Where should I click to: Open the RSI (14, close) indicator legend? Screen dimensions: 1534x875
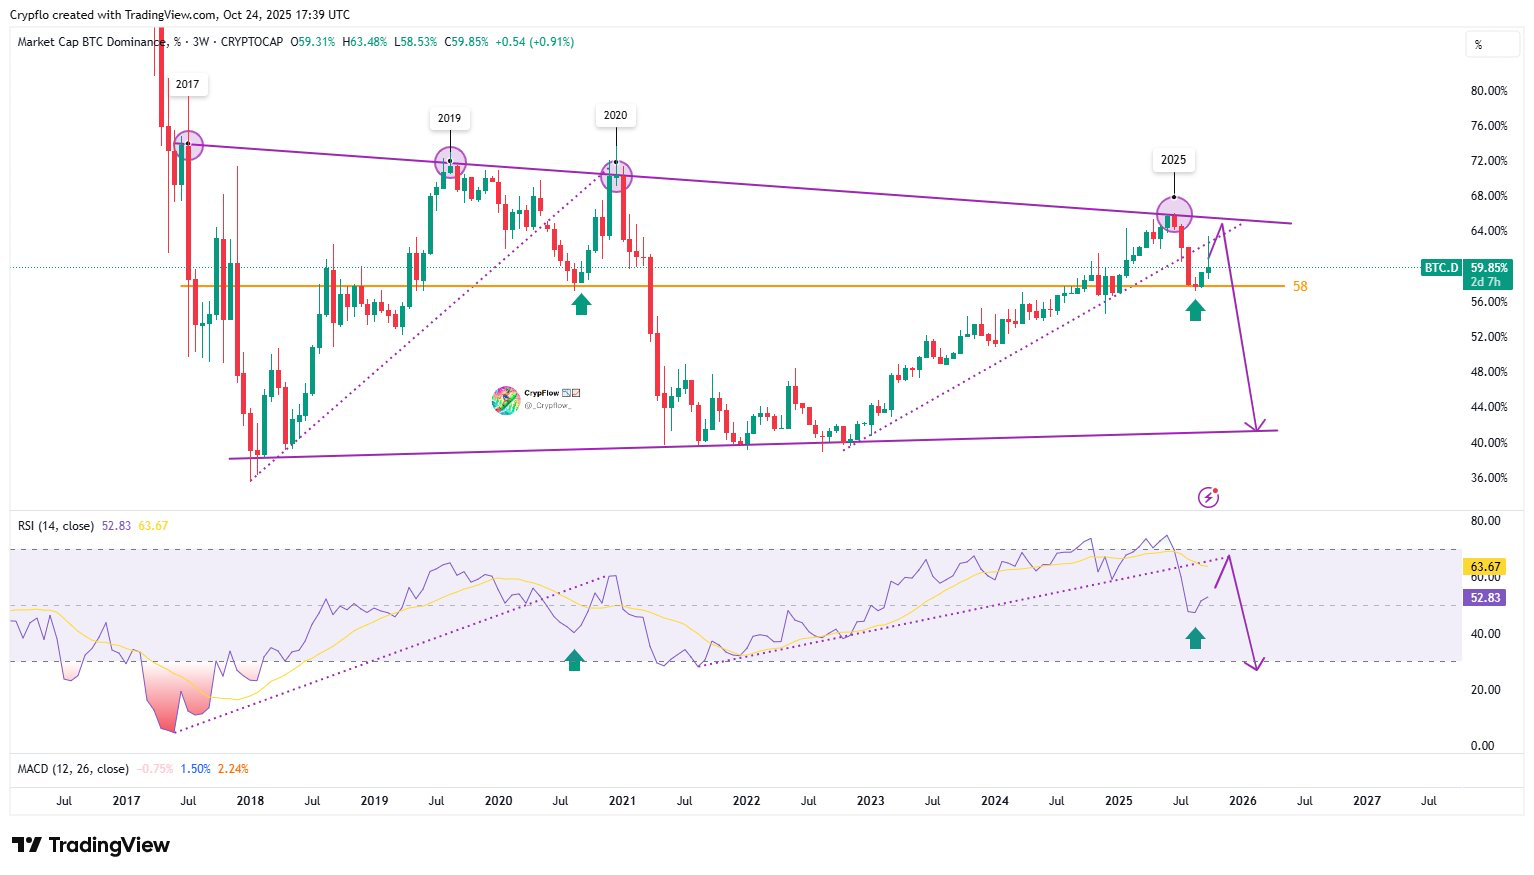pos(56,526)
